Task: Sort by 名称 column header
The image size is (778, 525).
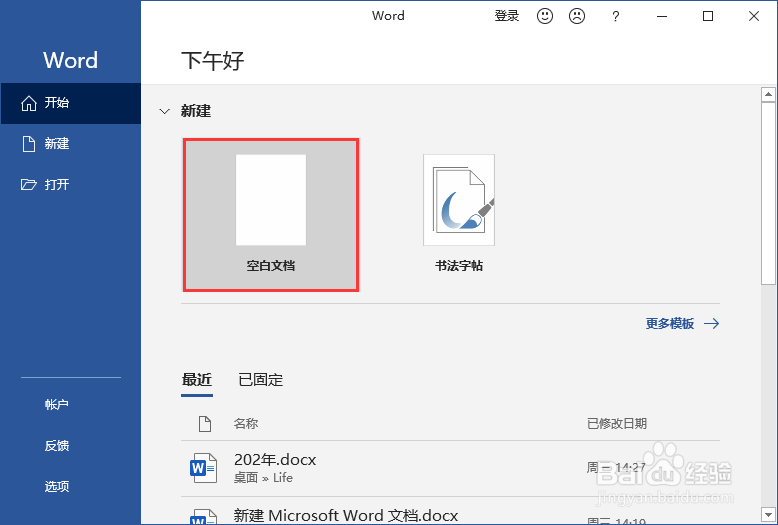Action: 246,424
